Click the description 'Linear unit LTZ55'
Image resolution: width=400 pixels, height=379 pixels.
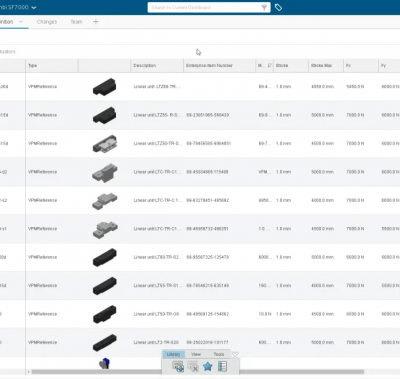[x=157, y=115]
